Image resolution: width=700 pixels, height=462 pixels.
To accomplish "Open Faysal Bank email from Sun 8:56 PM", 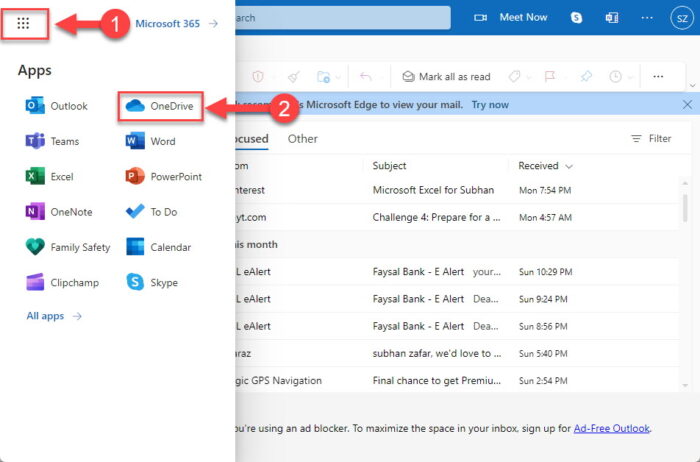I will pos(457,326).
